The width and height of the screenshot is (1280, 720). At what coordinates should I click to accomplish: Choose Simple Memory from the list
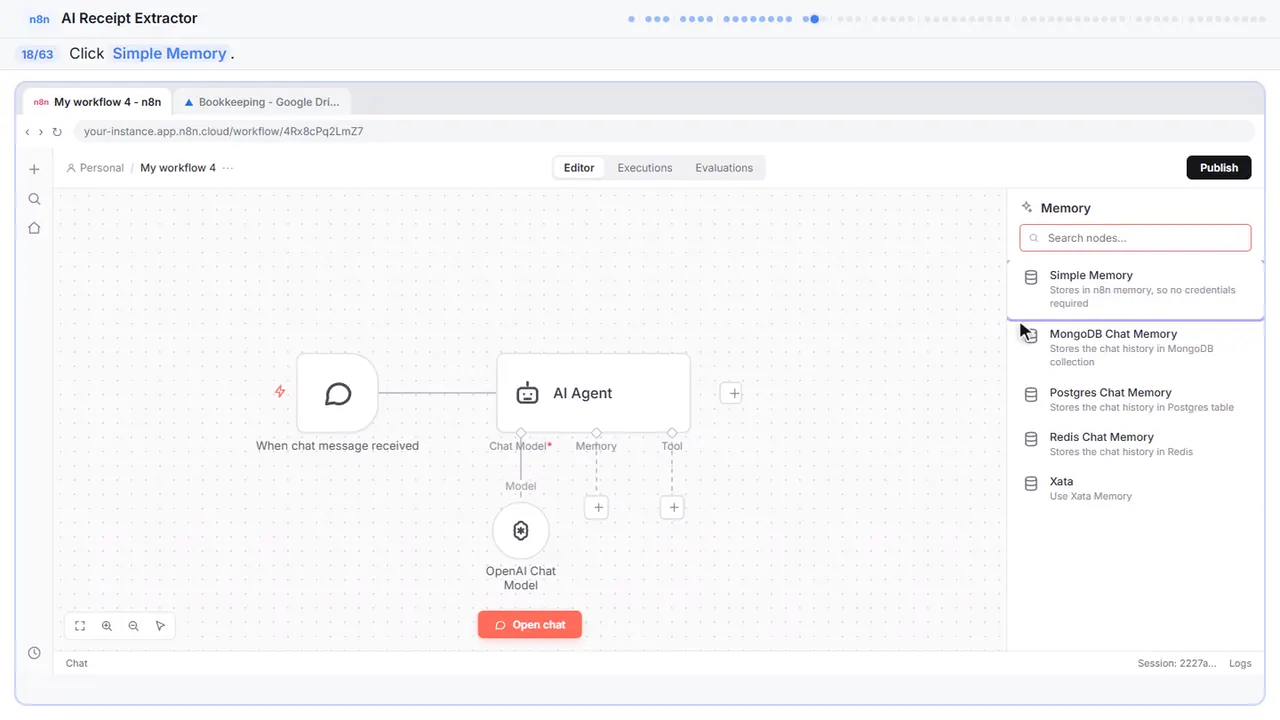(1135, 288)
